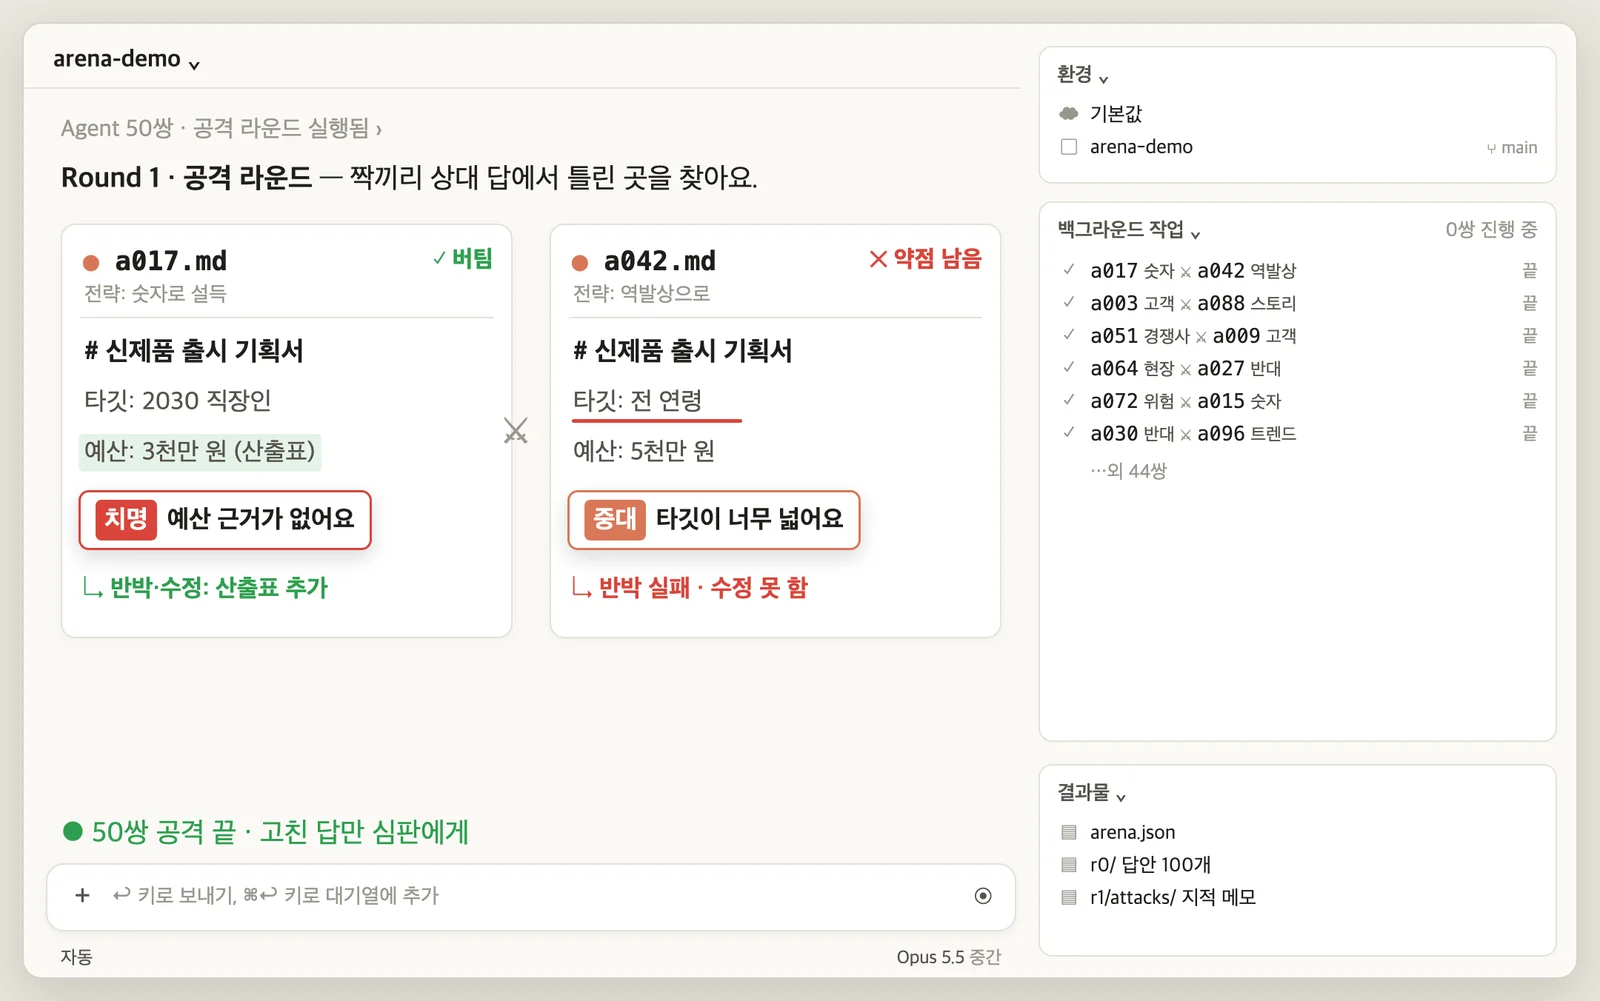Click the checkmark on the a017 × a042 row

(x=1069, y=269)
